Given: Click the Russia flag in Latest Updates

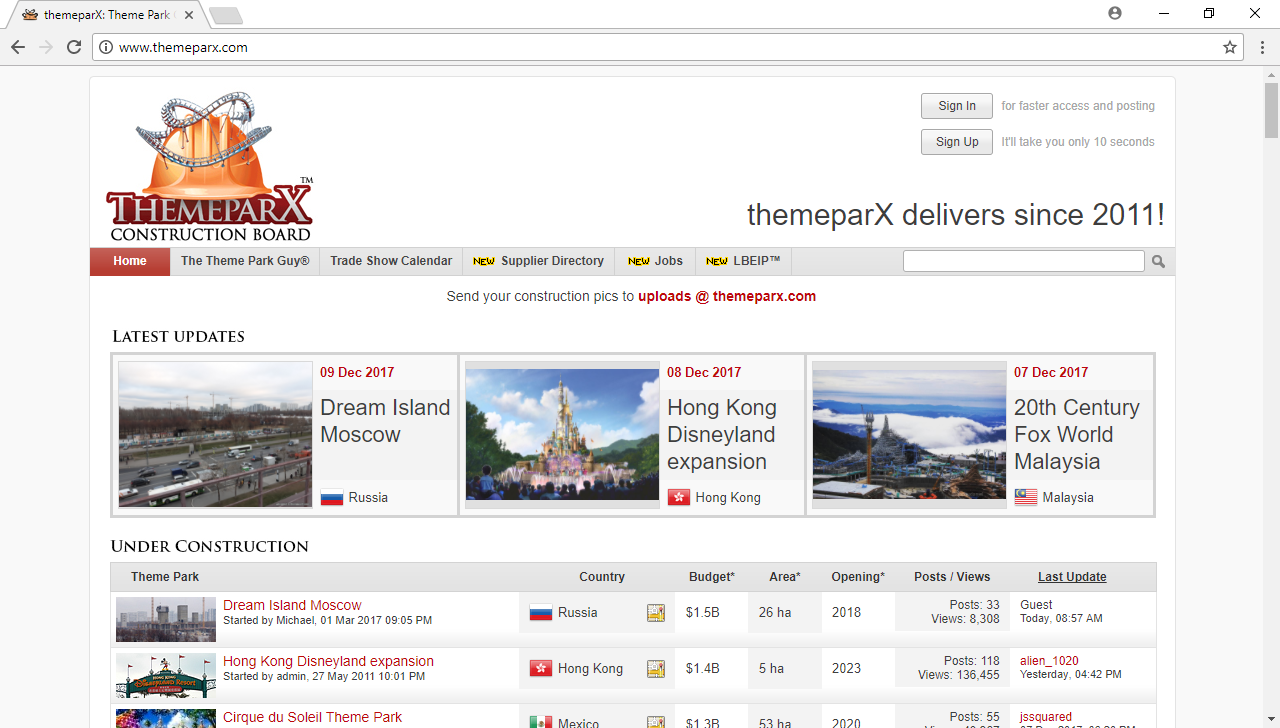Looking at the screenshot, I should coord(332,497).
